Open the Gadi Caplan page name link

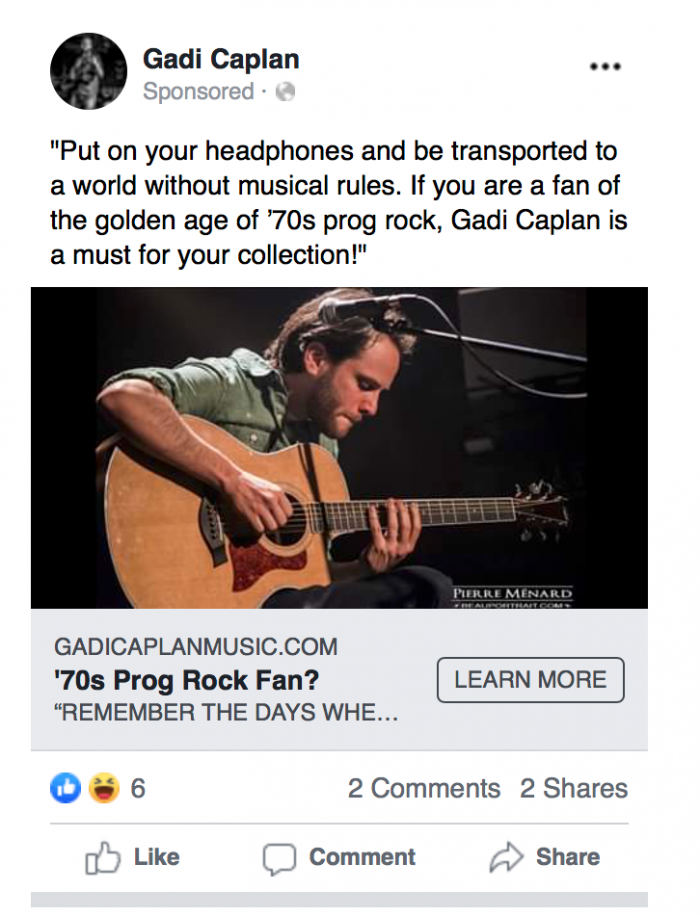tap(221, 59)
